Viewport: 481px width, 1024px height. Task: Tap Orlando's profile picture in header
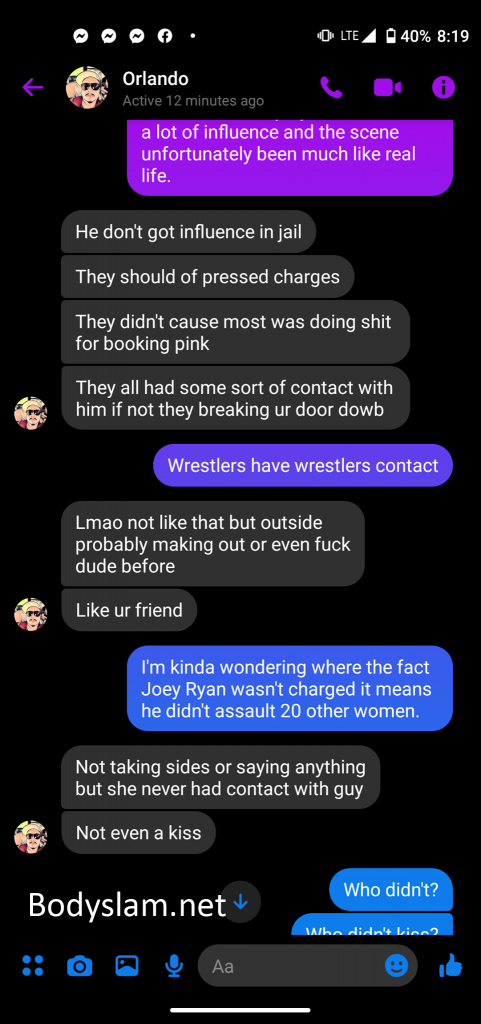[x=86, y=87]
